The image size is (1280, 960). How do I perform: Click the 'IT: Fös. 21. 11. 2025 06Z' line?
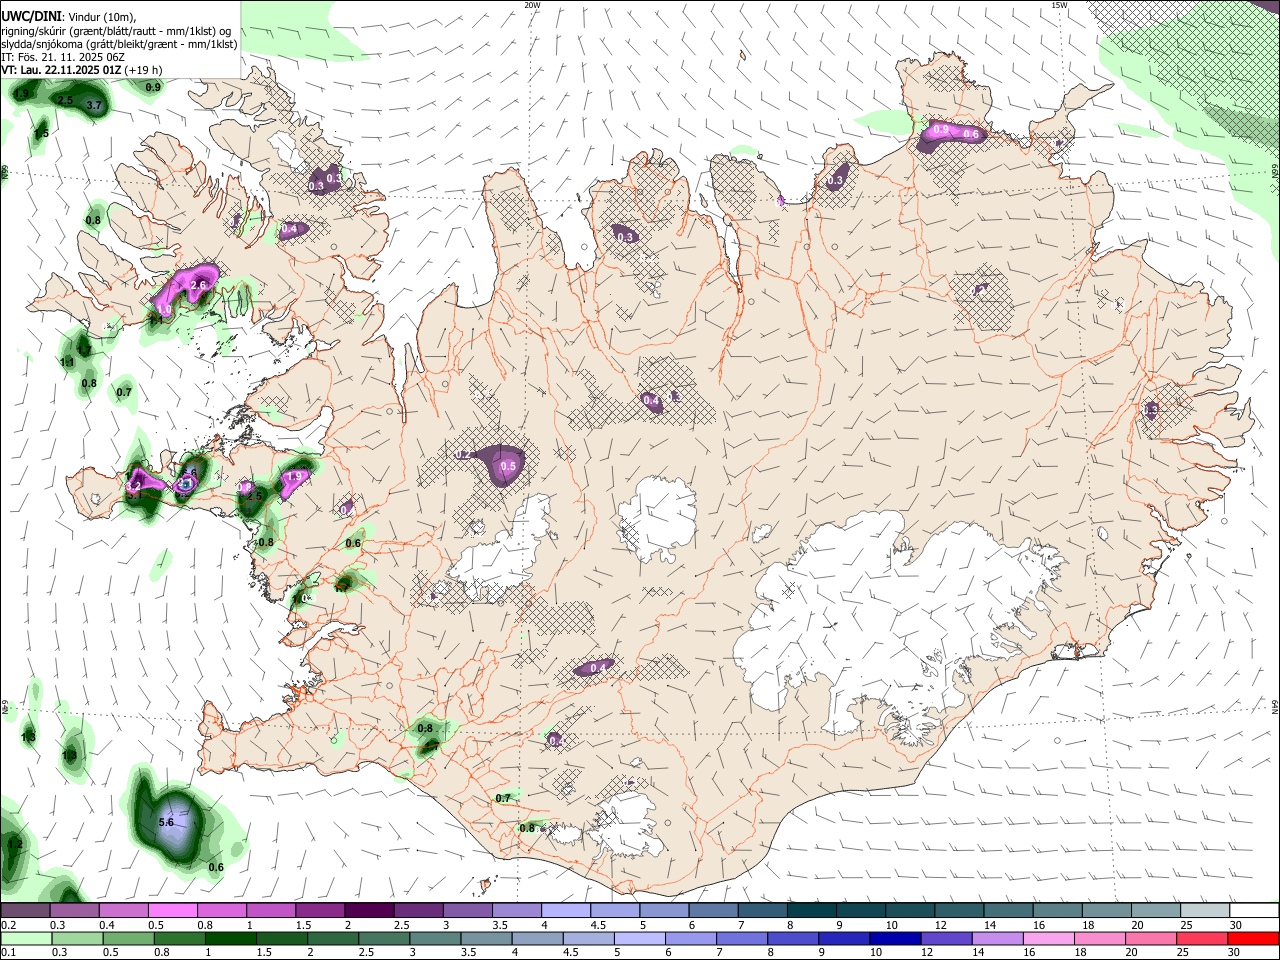coord(63,57)
